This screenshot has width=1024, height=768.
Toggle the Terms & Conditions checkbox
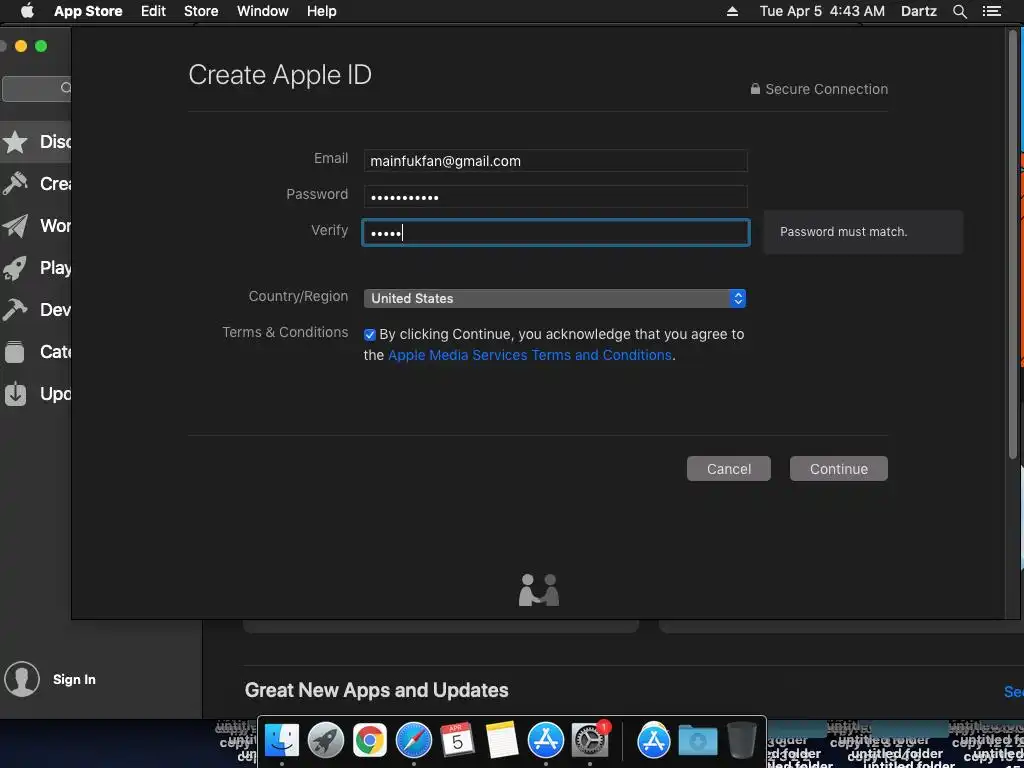[370, 335]
